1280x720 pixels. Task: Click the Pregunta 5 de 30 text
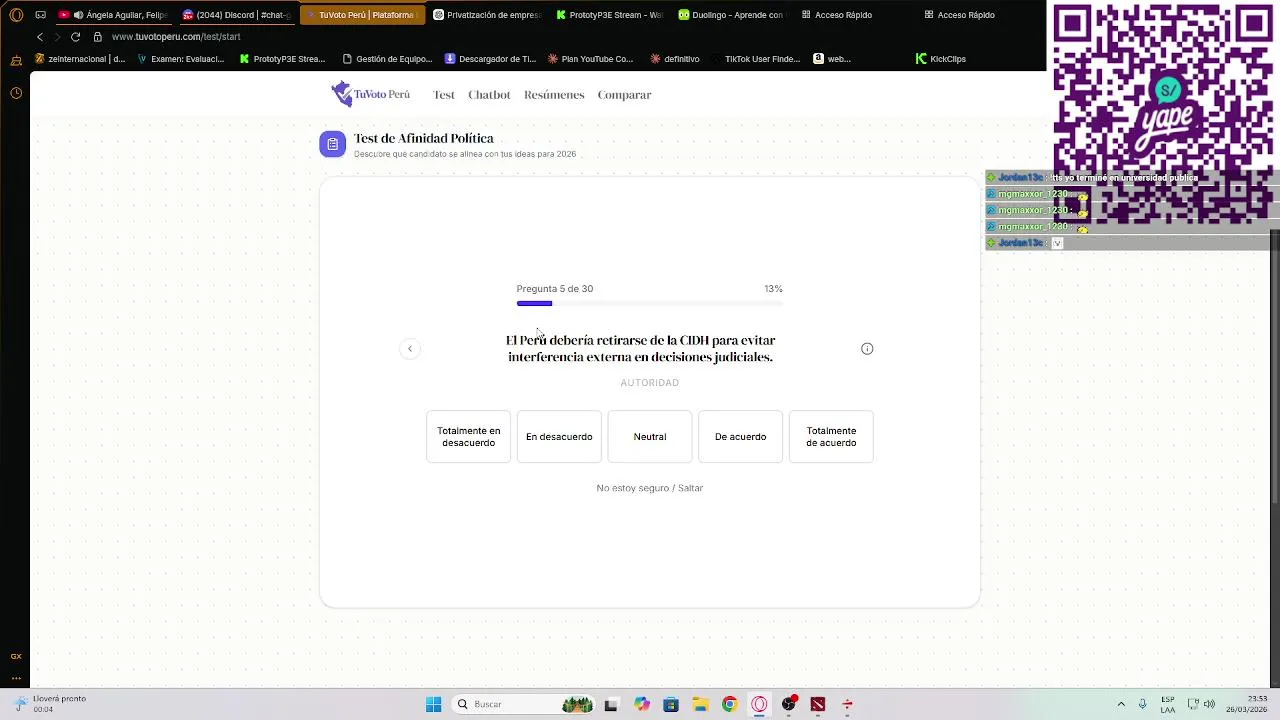coord(555,289)
